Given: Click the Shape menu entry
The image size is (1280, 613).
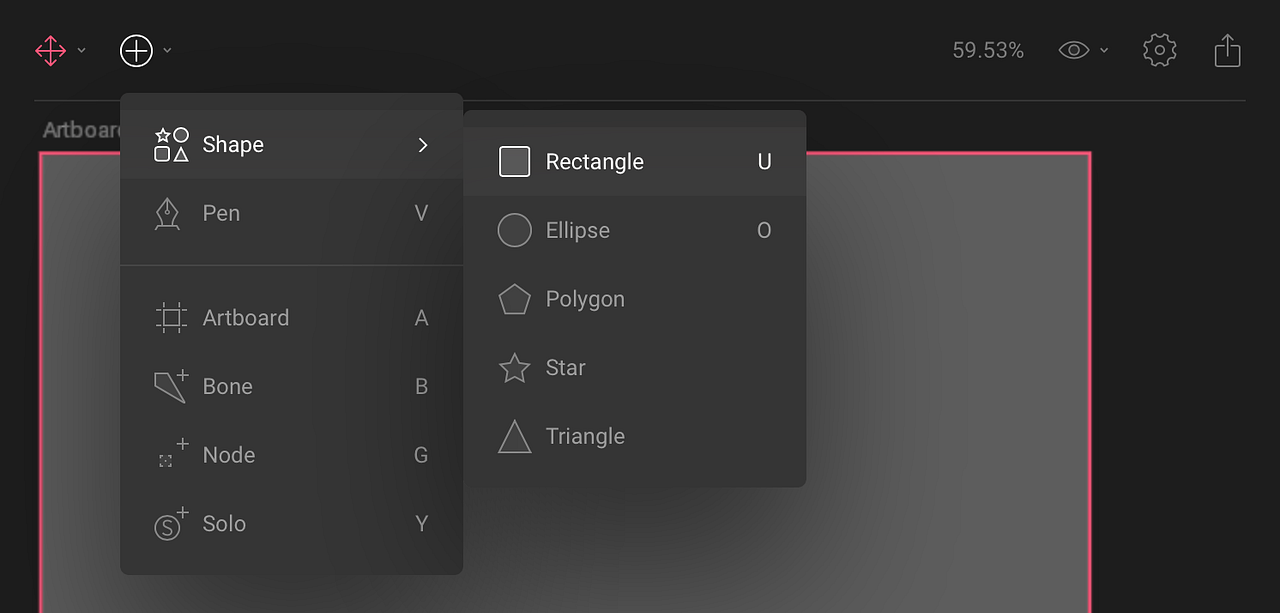Looking at the screenshot, I should [233, 144].
